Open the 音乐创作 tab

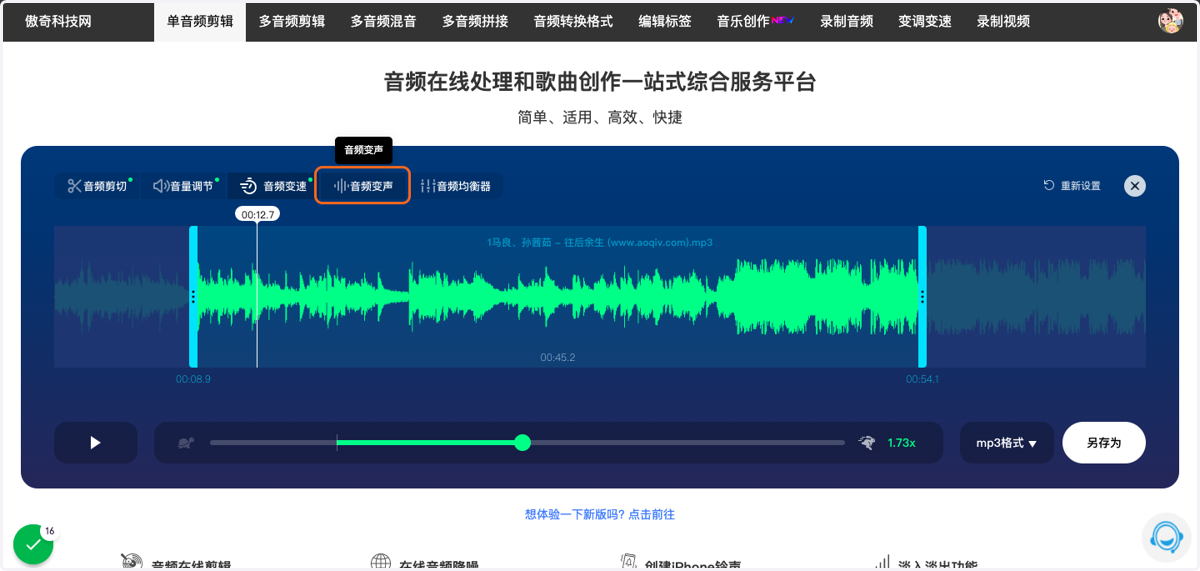[755, 21]
